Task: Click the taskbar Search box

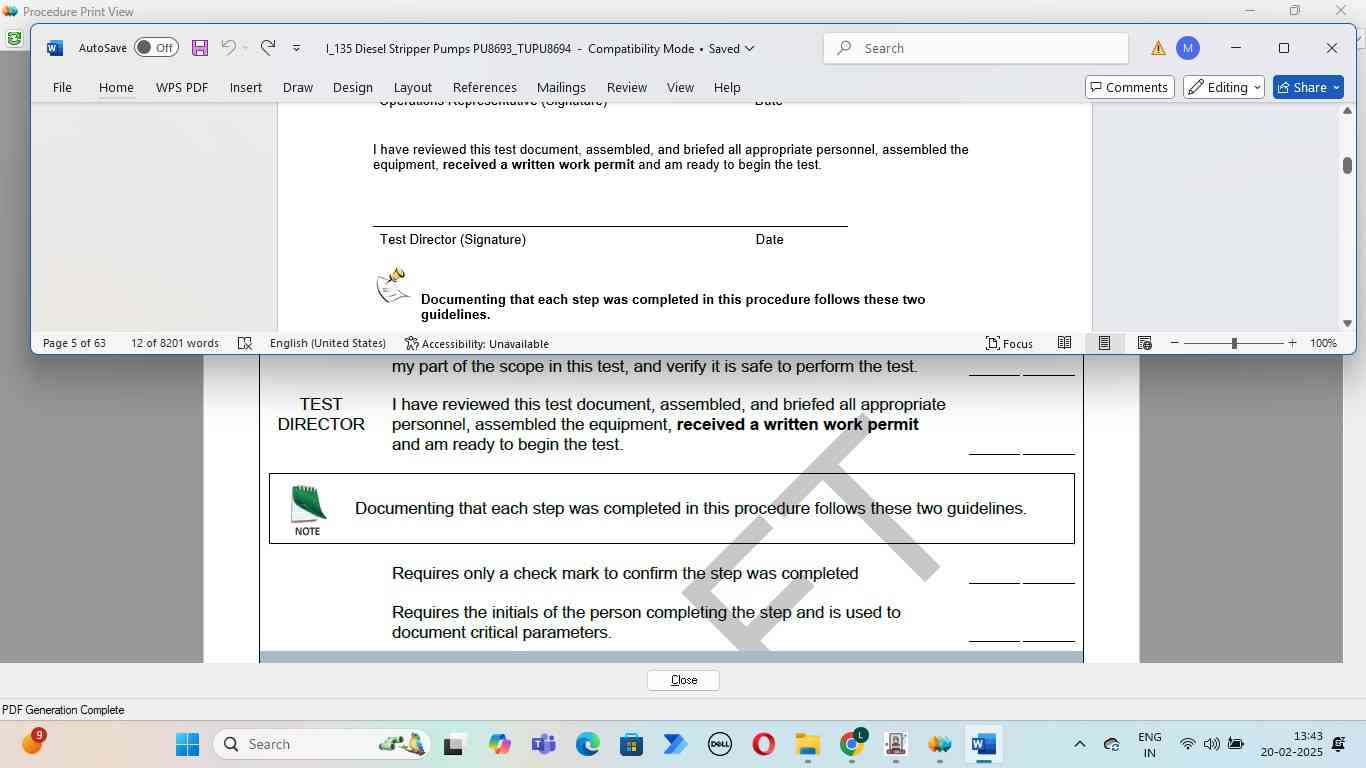Action: [323, 744]
